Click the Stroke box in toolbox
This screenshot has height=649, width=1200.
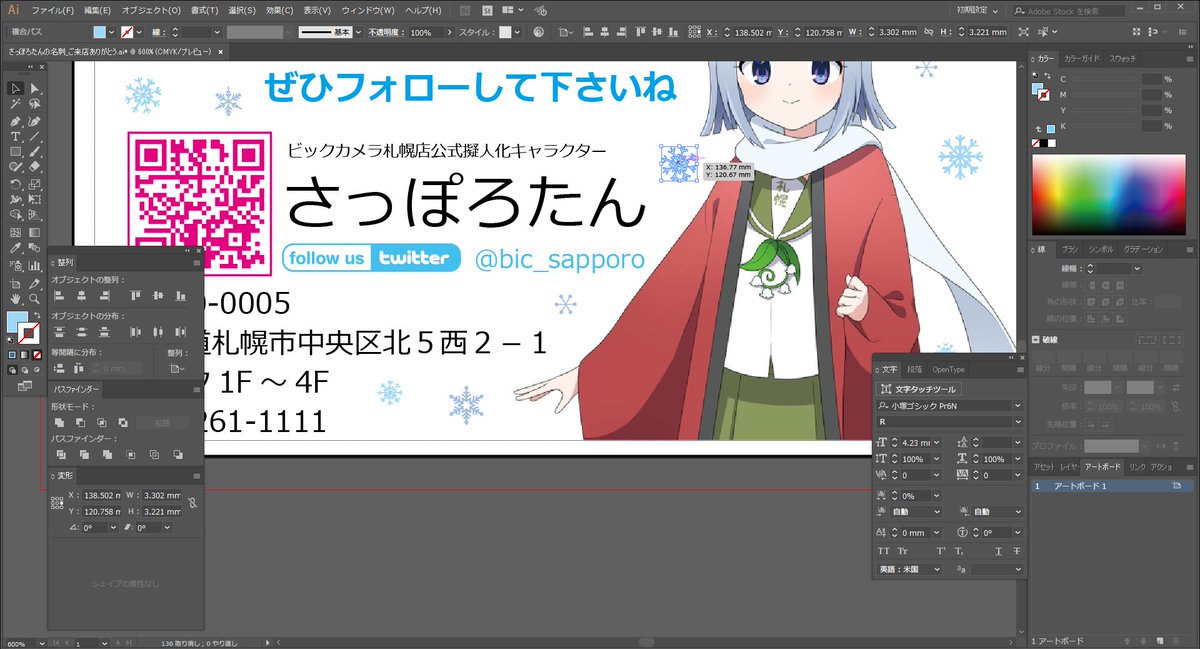pos(28,333)
